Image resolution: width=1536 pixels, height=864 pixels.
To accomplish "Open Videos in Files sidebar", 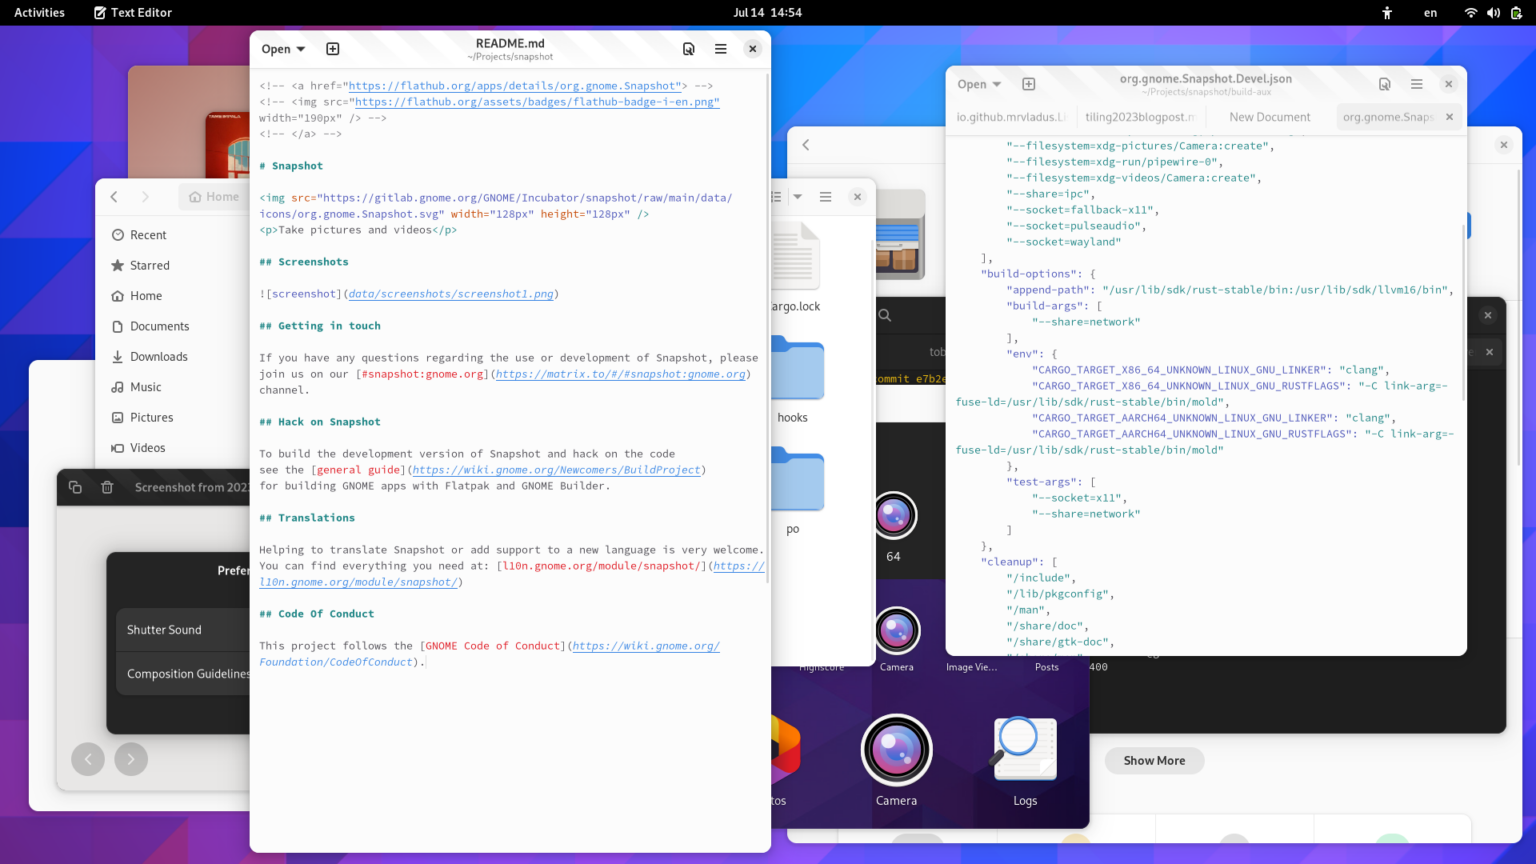I will click(172, 448).
